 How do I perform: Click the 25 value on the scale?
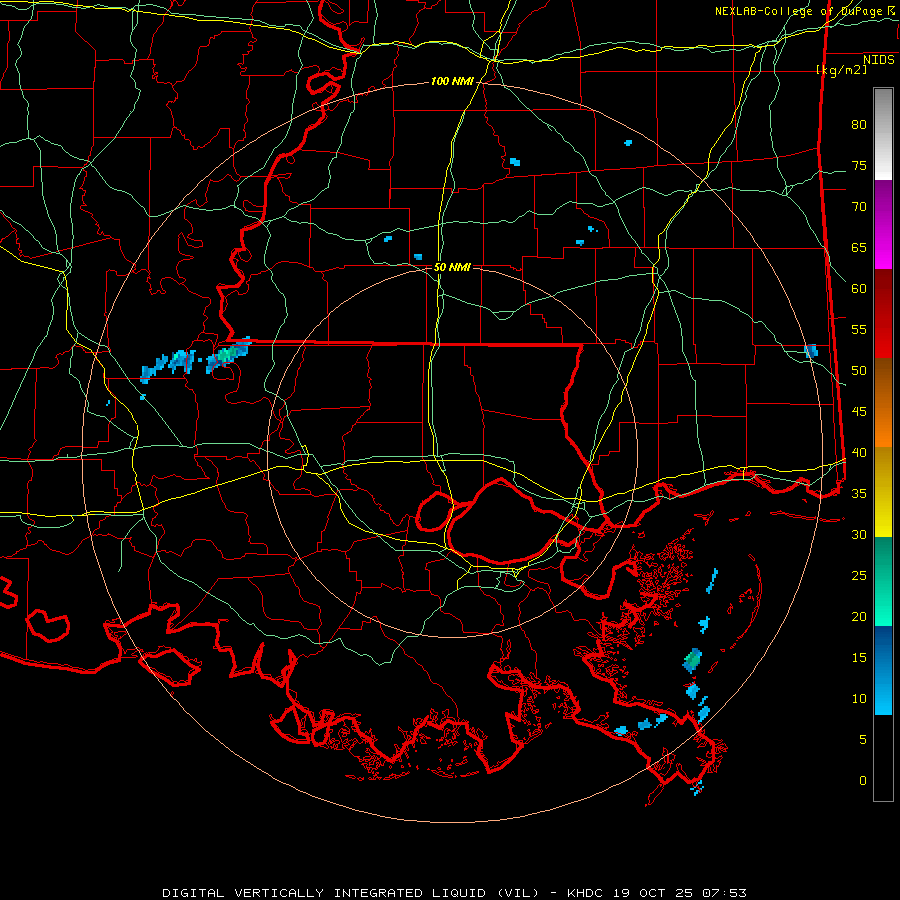(859, 576)
